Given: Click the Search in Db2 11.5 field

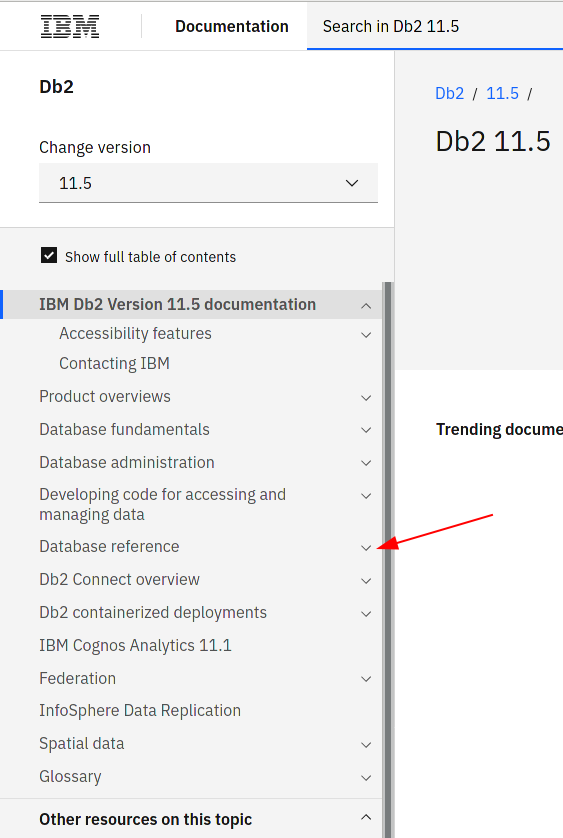Looking at the screenshot, I should click(x=435, y=26).
